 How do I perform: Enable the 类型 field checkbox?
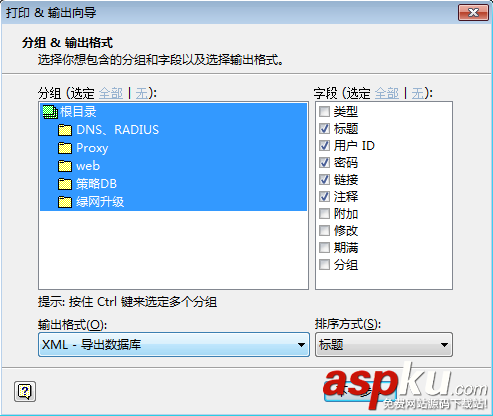click(324, 111)
